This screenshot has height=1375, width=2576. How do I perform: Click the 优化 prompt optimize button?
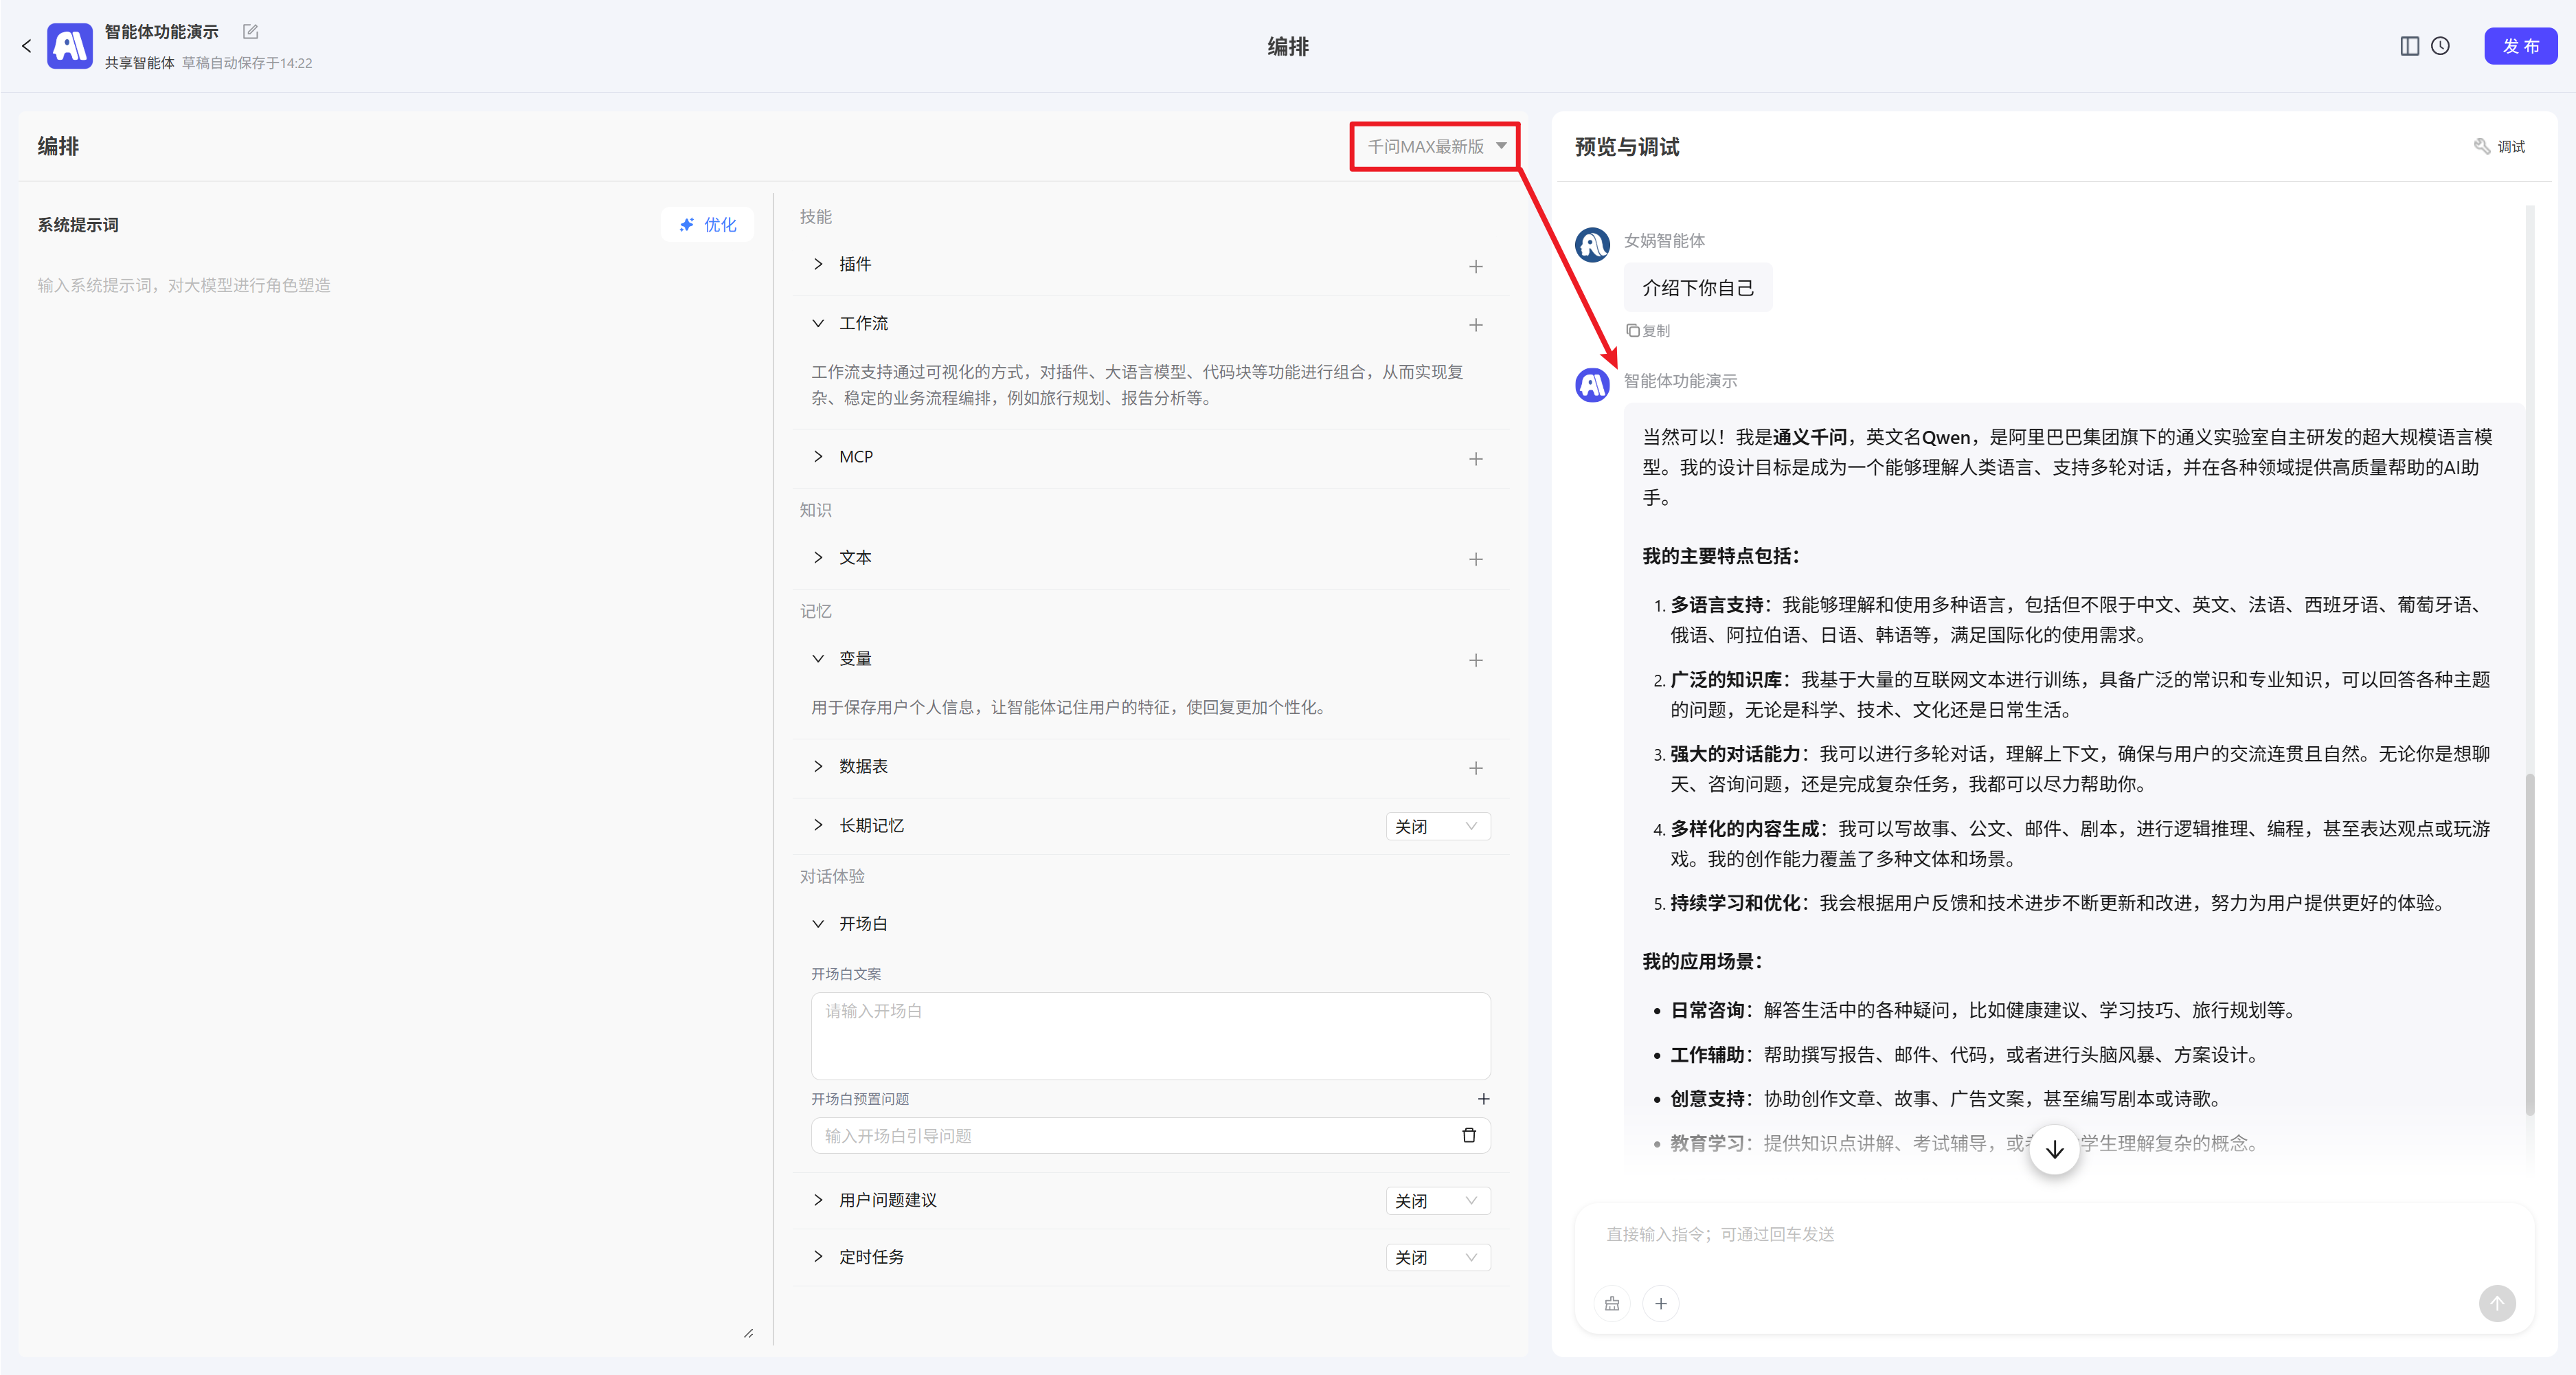[707, 225]
